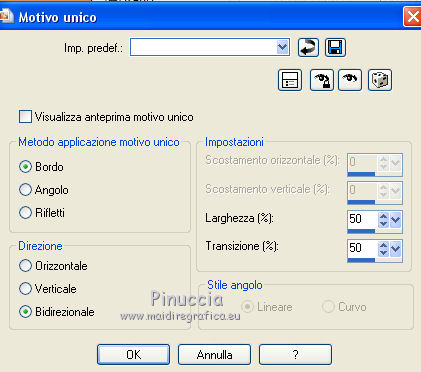Screen dimensions: 421x372
Task: Click the Larghezza spinner arrows
Action: (x=383, y=220)
